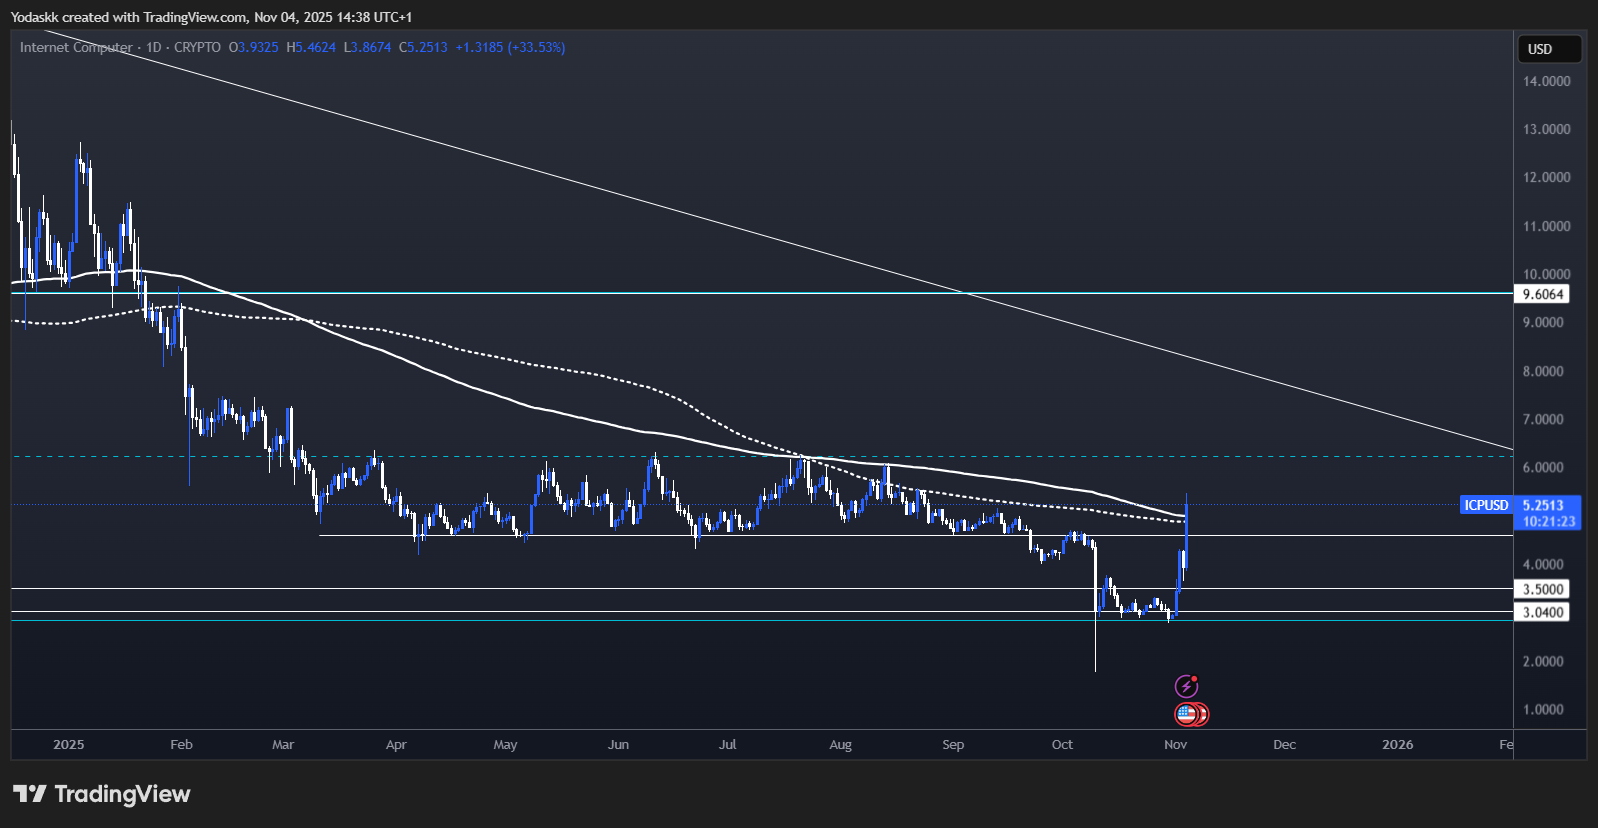Click the 10:21:23 candle countdown timer
This screenshot has width=1598, height=828.
1548,521
